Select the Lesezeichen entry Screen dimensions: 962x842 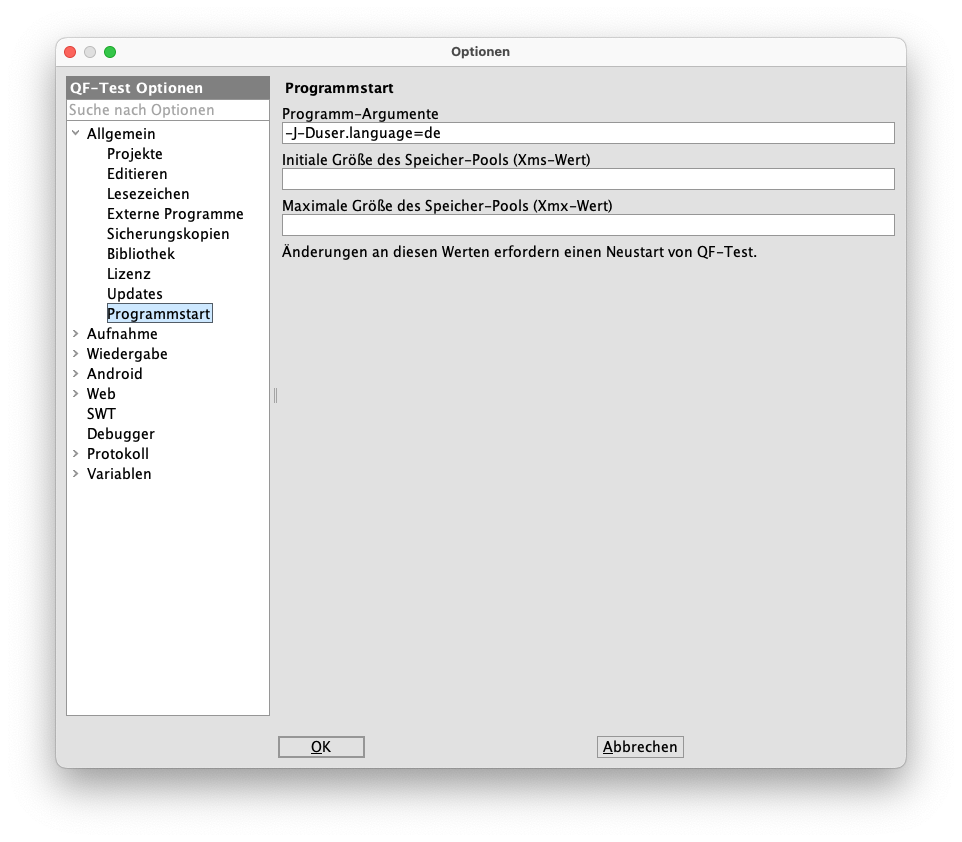tap(148, 194)
